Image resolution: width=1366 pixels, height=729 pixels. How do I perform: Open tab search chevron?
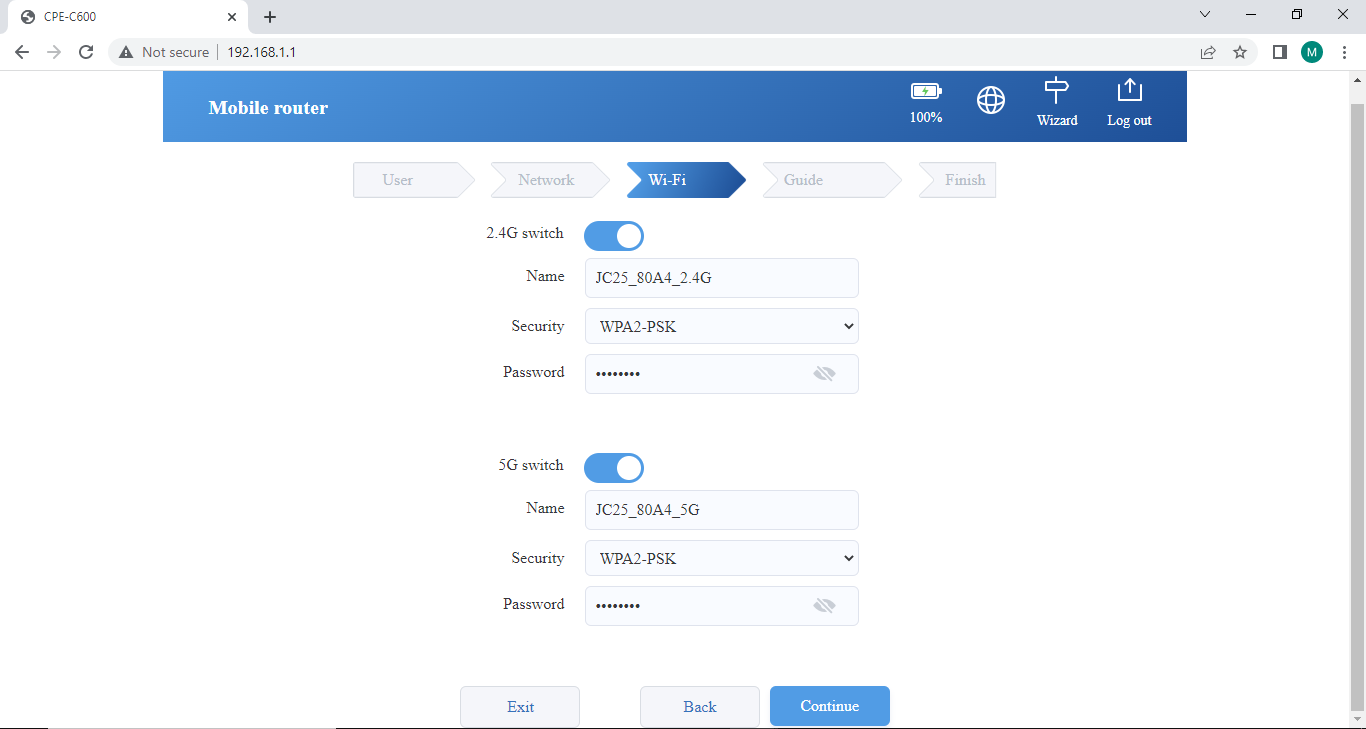[1205, 15]
